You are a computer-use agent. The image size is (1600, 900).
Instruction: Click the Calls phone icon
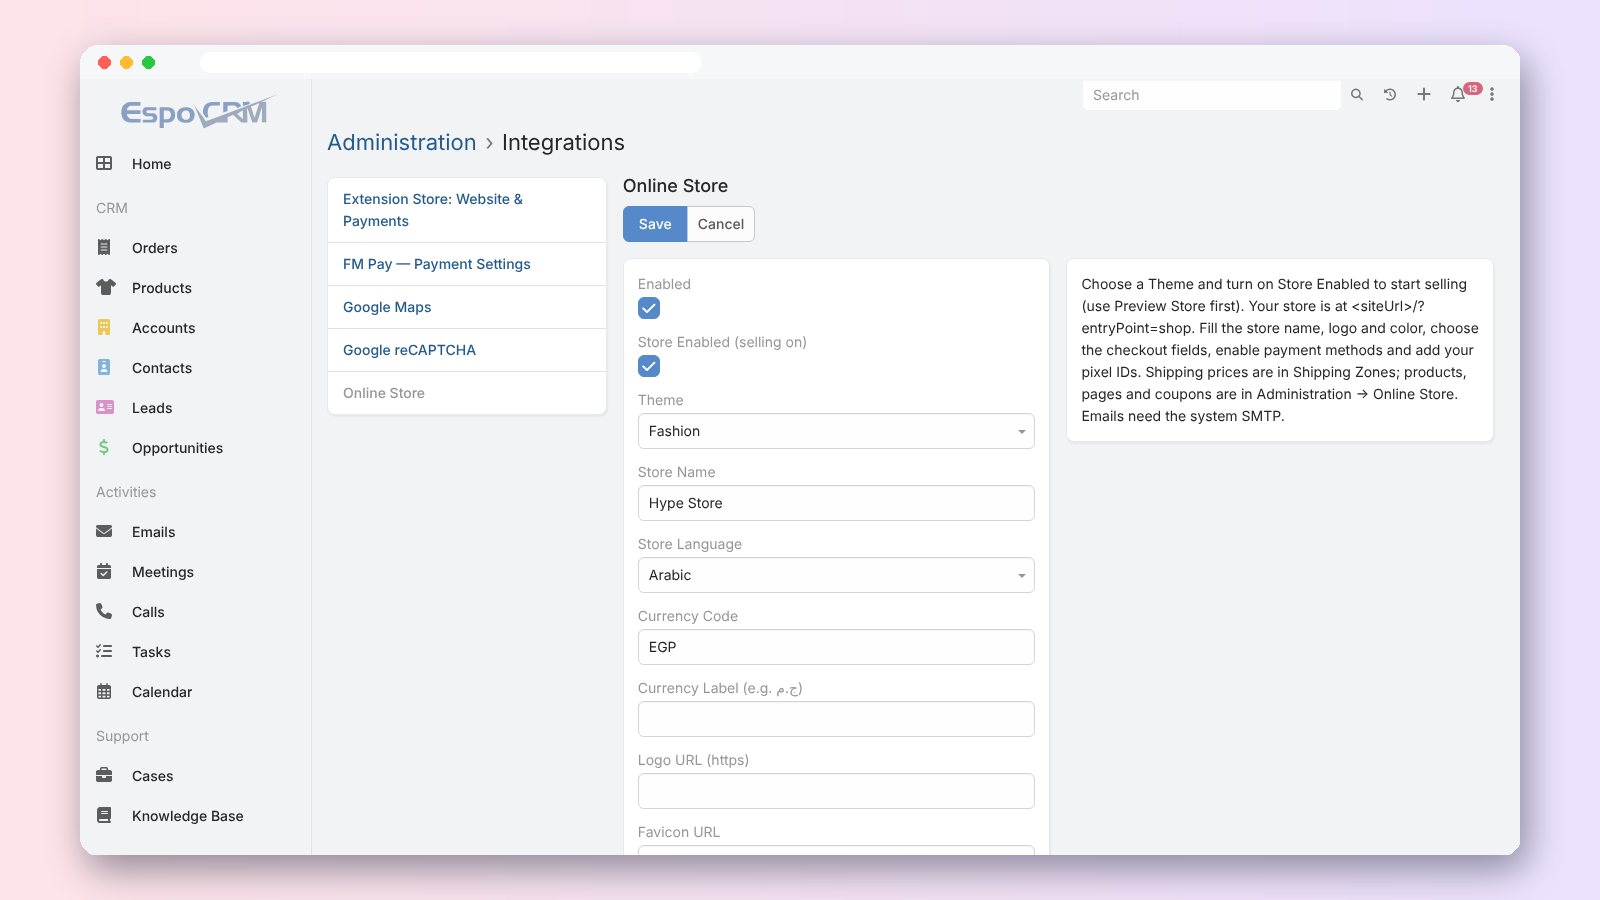tap(104, 611)
